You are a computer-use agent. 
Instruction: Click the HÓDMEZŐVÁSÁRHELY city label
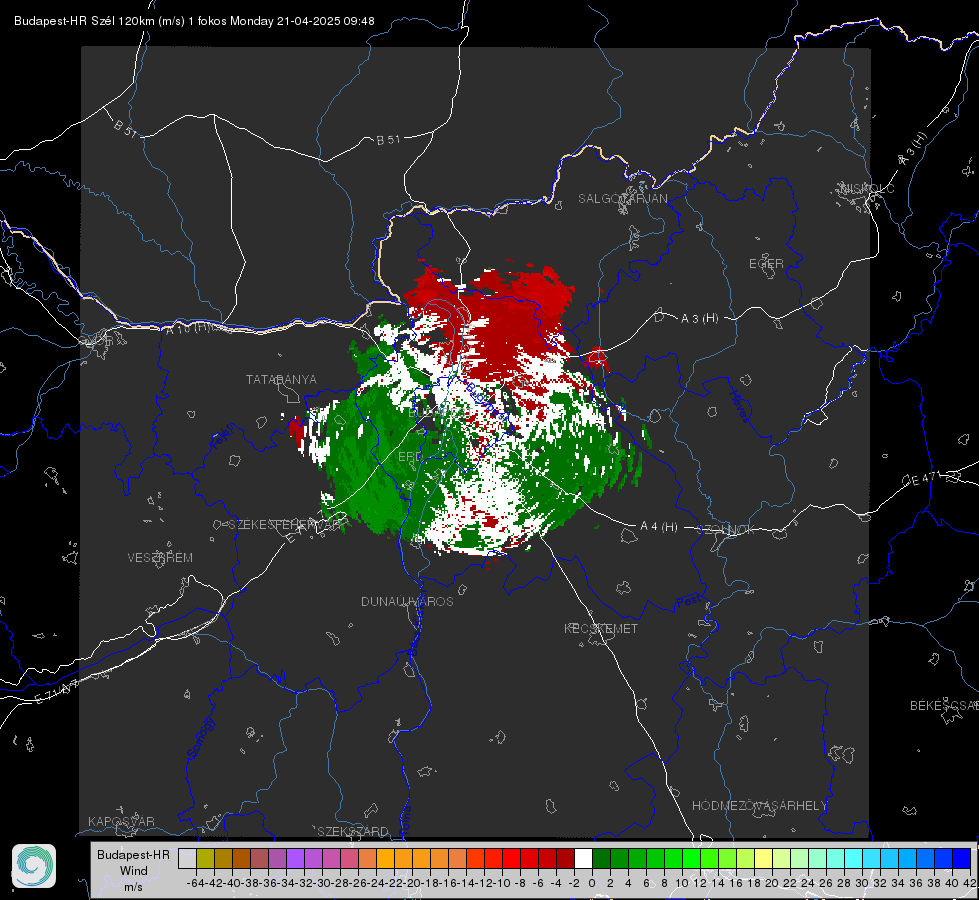click(x=759, y=805)
